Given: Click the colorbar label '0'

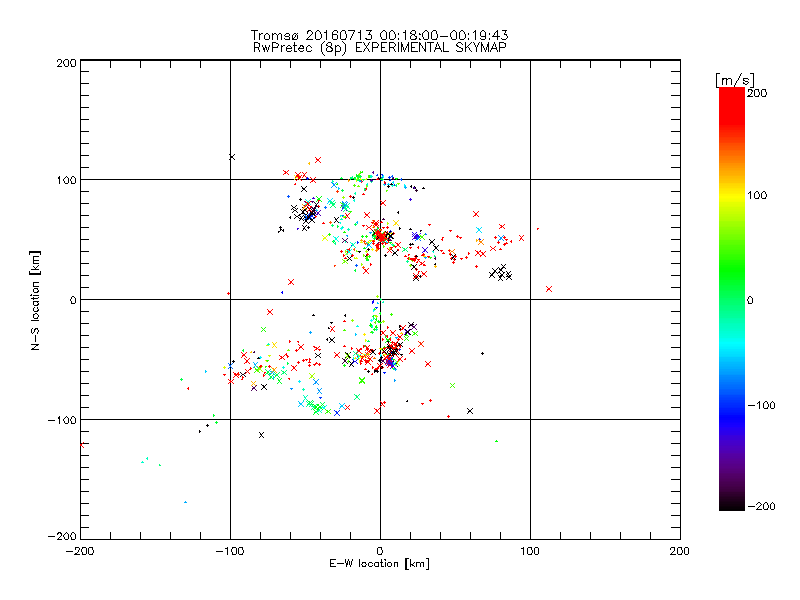Looking at the screenshot, I should [x=750, y=300].
